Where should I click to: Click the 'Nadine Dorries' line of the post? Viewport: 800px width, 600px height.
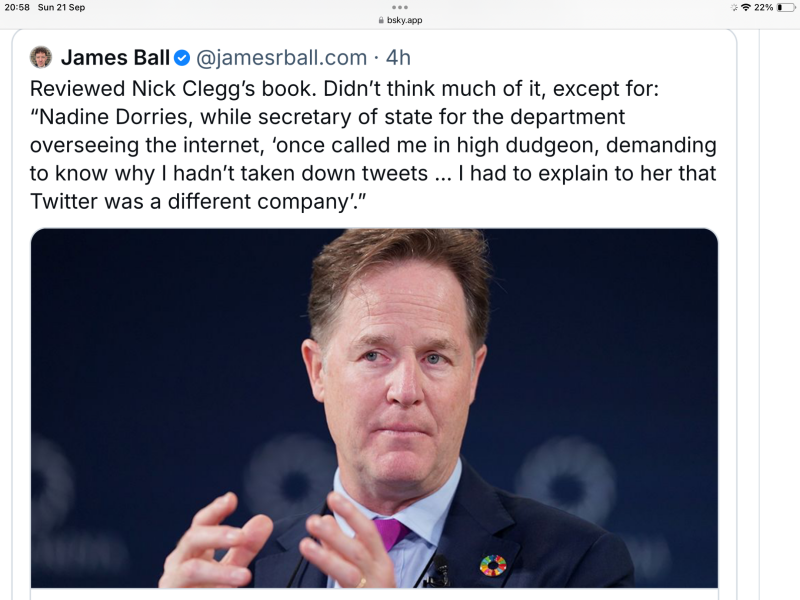[x=329, y=117]
